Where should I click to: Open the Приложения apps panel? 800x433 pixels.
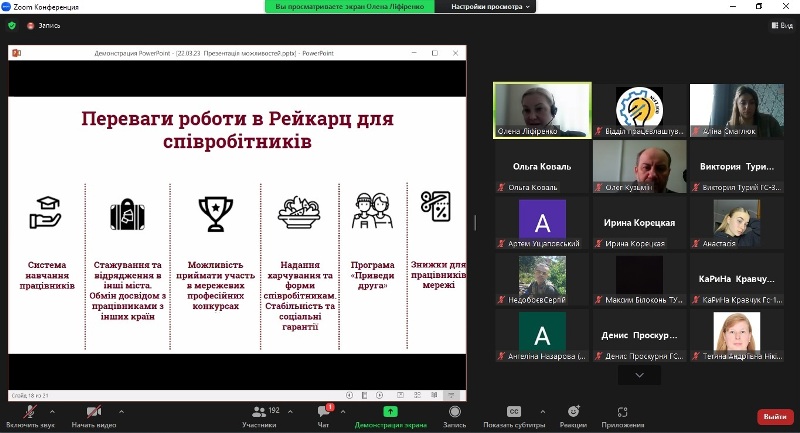622,416
